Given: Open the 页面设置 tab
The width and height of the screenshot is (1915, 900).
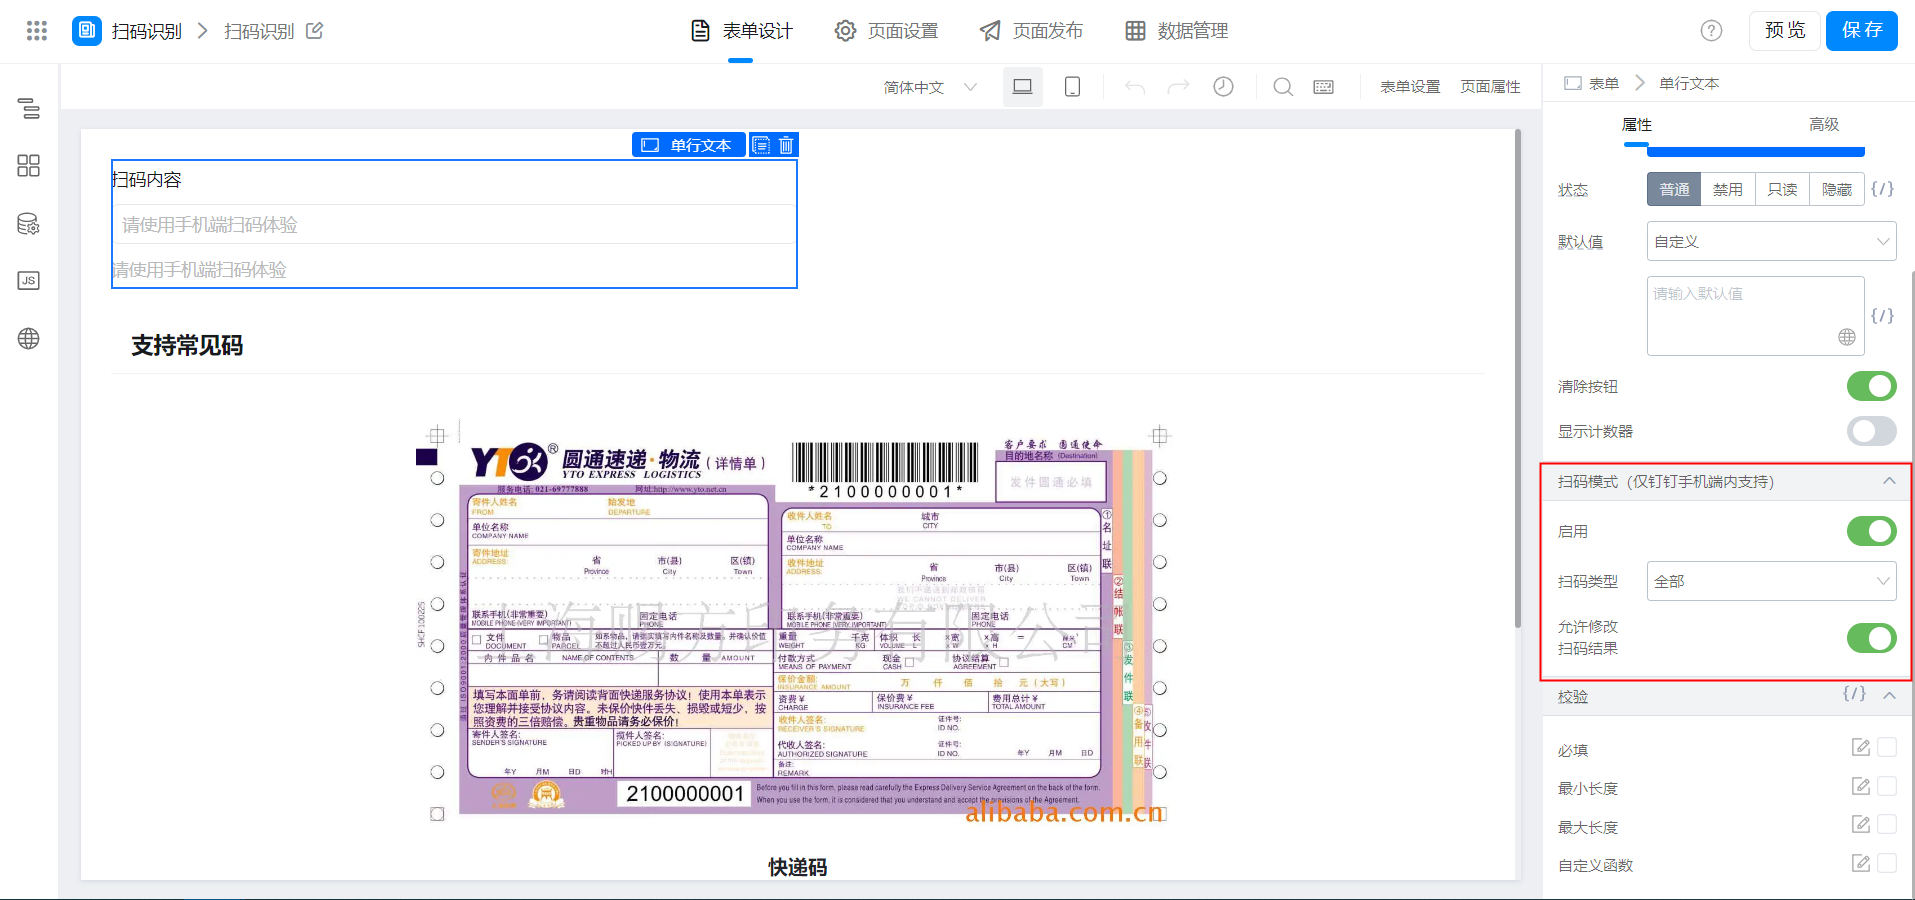Looking at the screenshot, I should (887, 31).
